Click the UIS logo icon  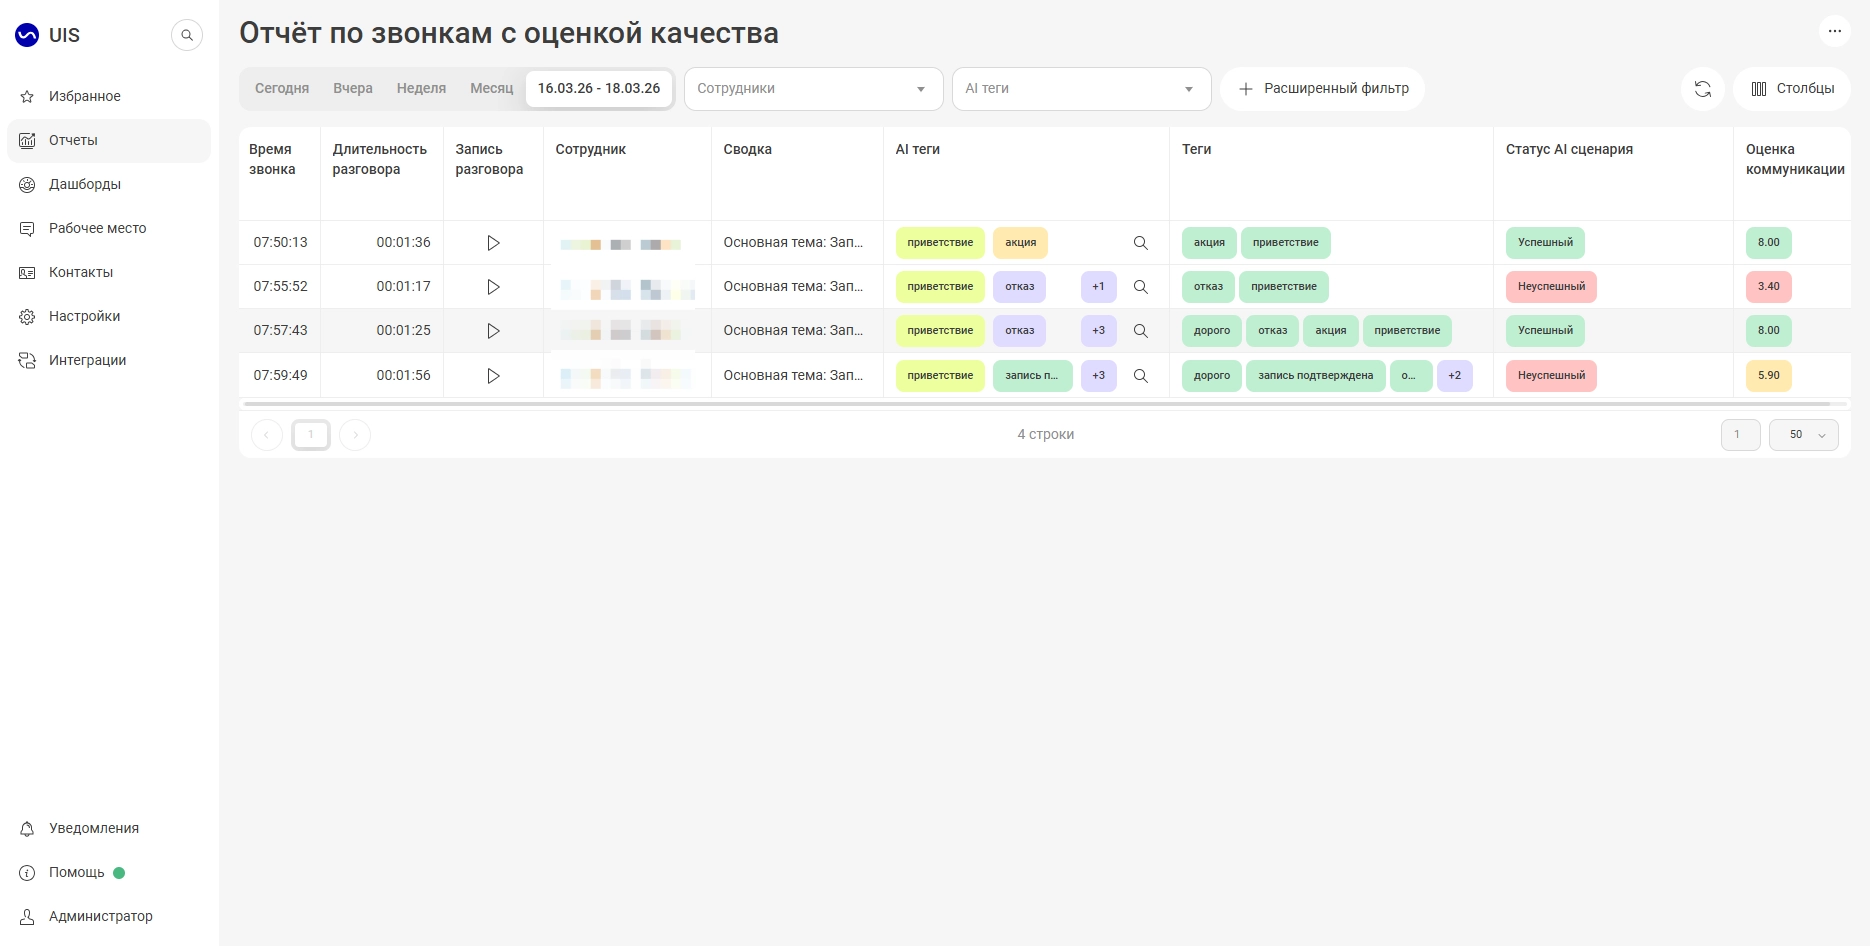27,35
